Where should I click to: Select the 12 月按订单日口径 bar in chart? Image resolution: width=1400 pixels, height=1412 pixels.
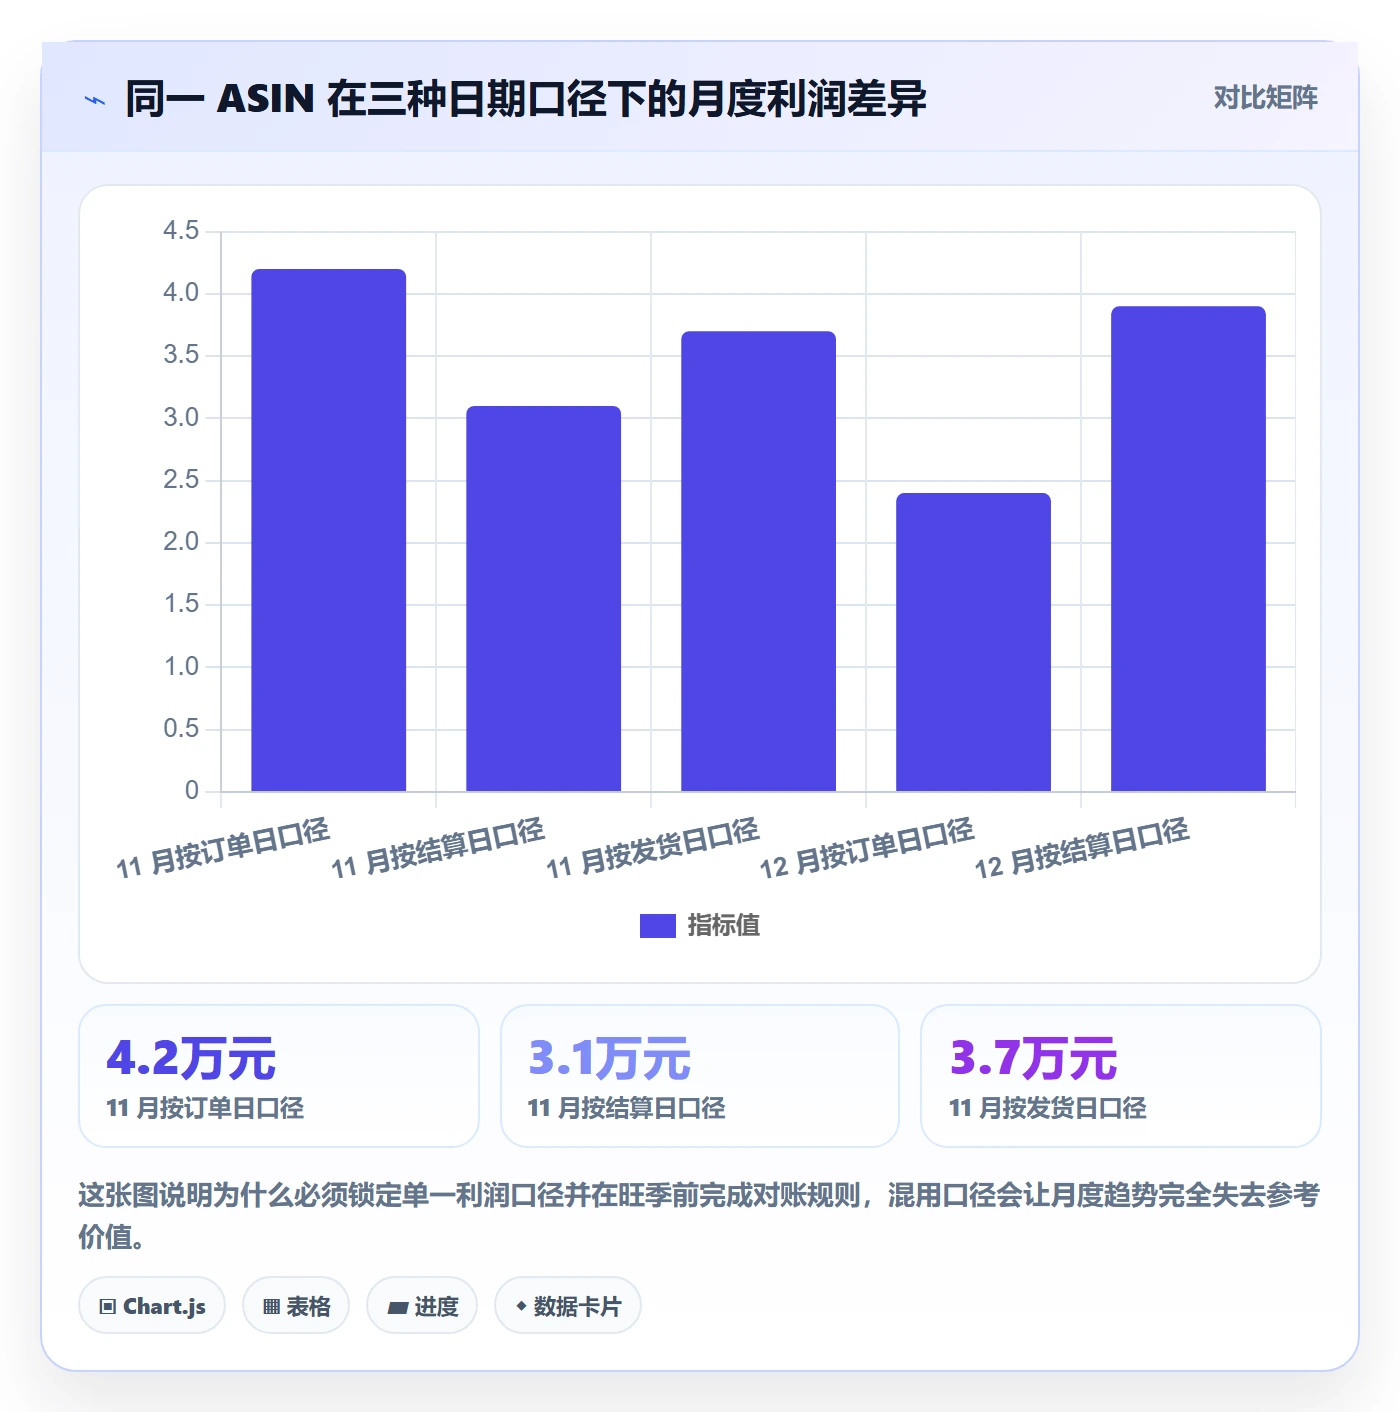click(973, 642)
